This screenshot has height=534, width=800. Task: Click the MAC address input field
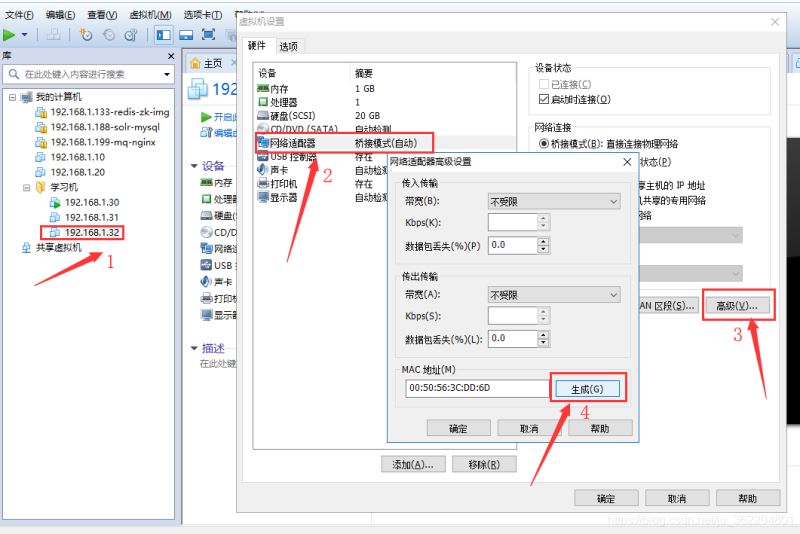click(476, 388)
